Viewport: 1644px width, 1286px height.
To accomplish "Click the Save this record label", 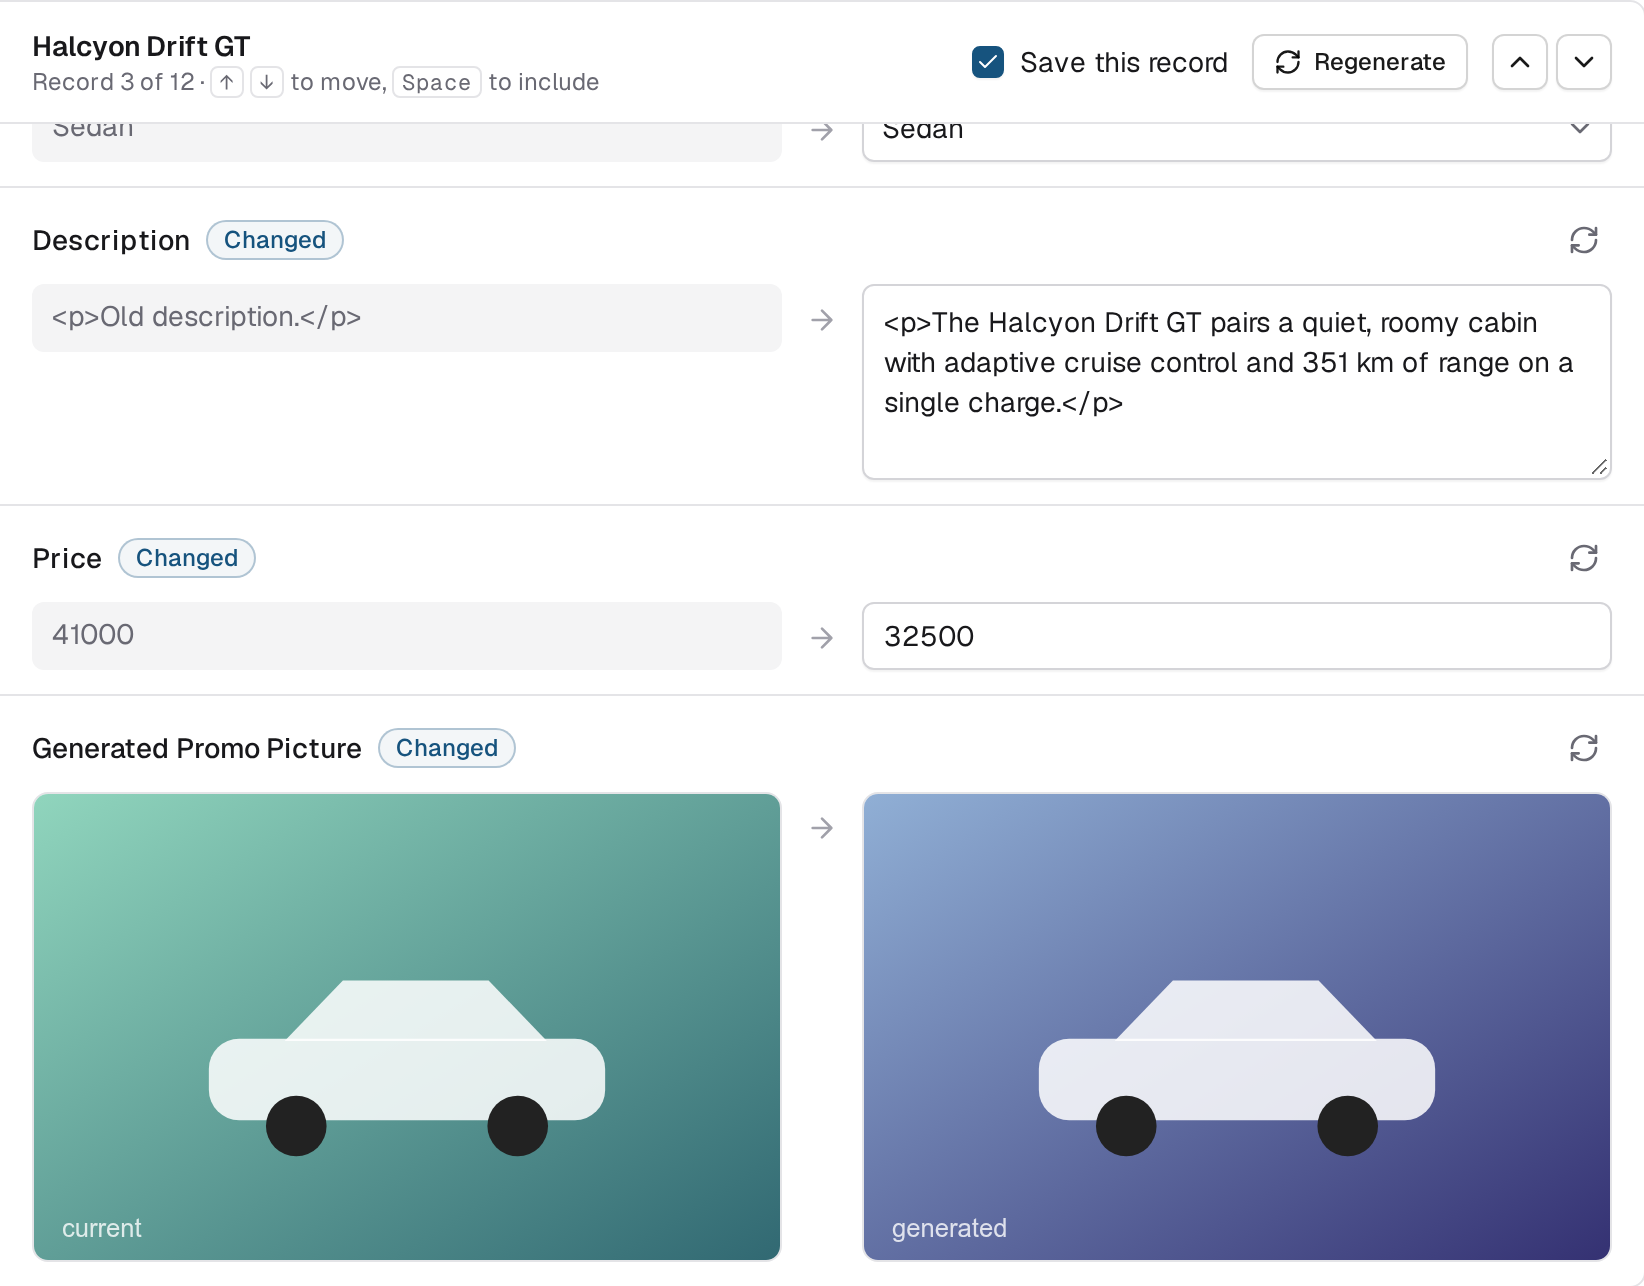I will coord(1124,62).
